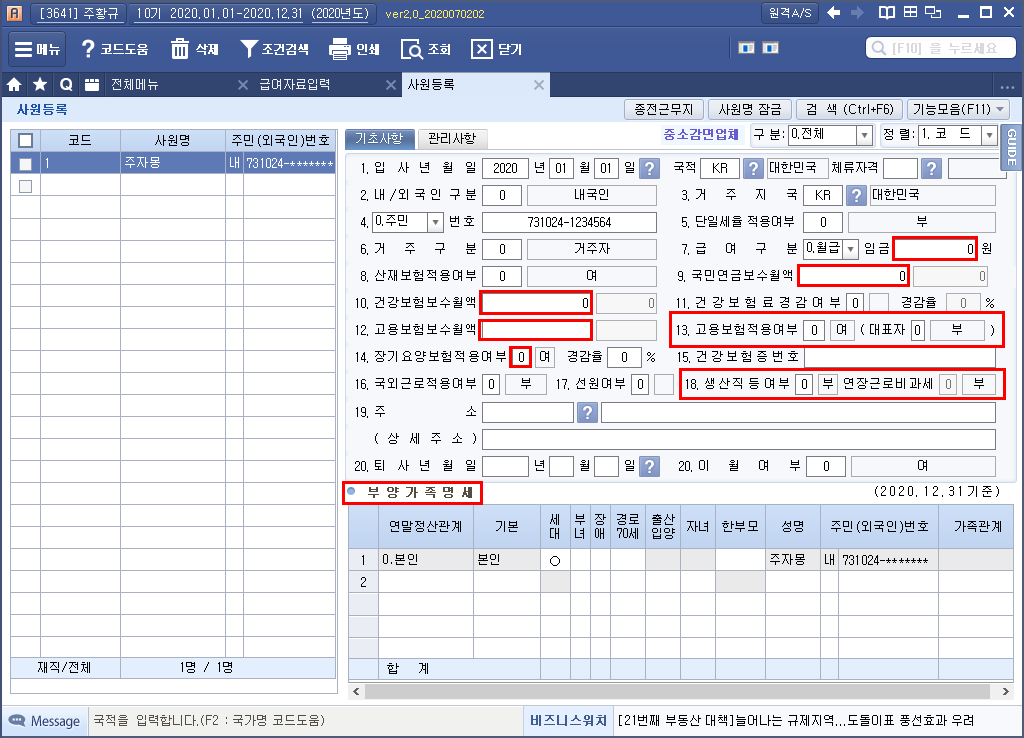Close the 전체메뉴 tab
The width and height of the screenshot is (1024, 738).
point(243,85)
